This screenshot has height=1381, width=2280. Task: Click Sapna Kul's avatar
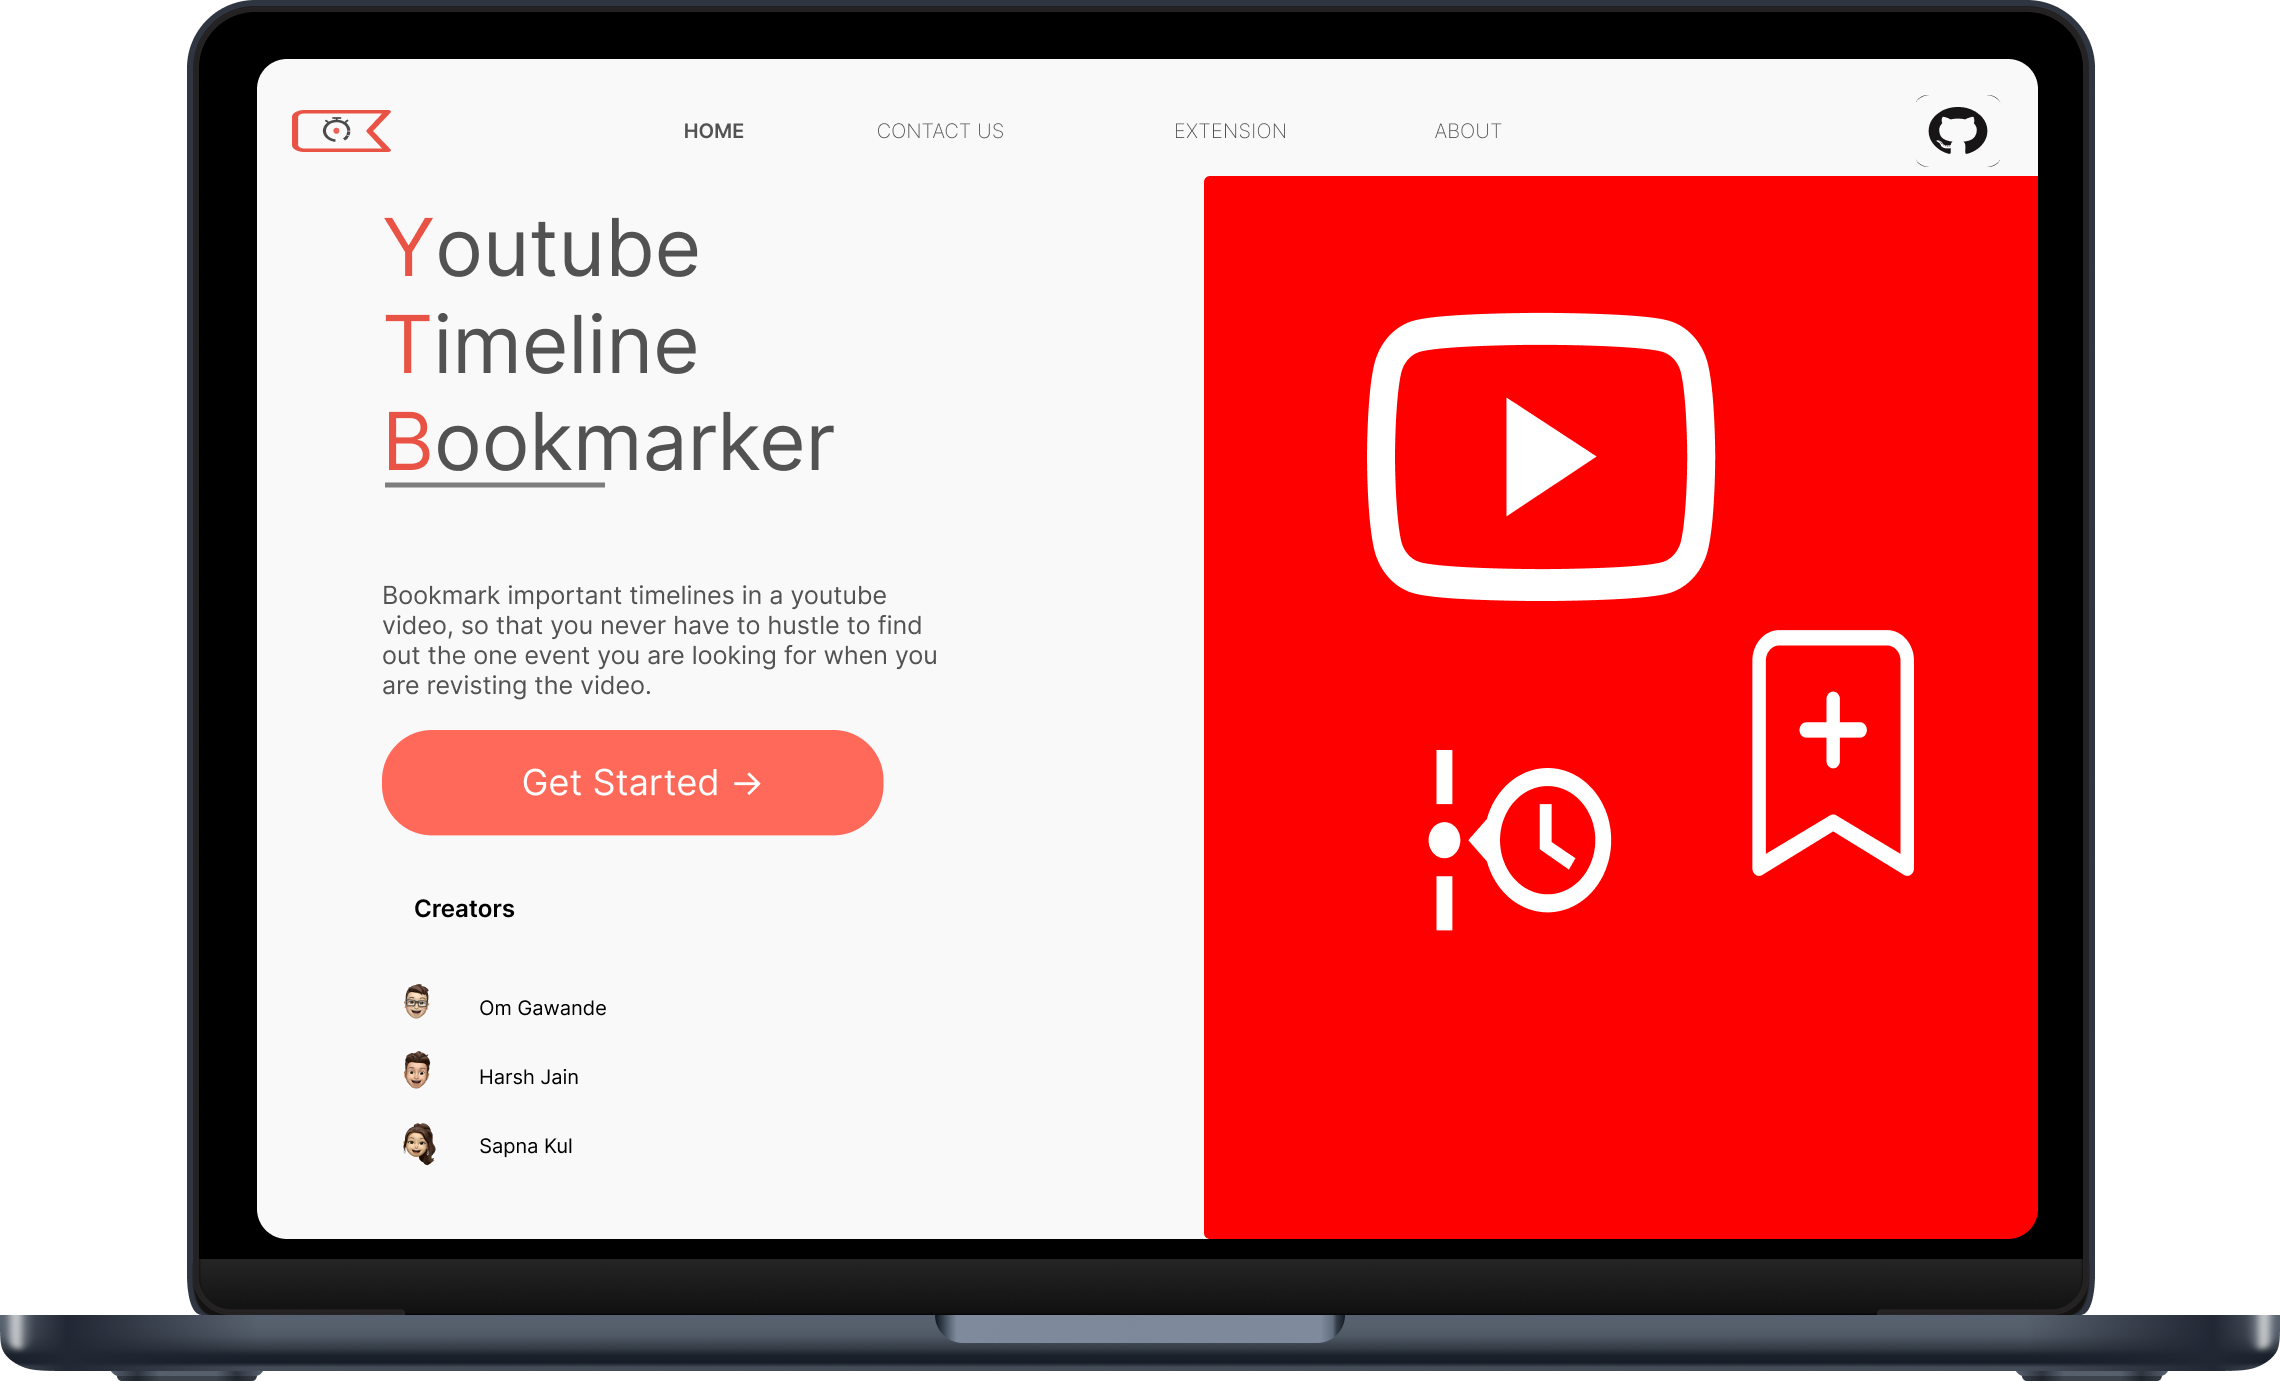(419, 1144)
